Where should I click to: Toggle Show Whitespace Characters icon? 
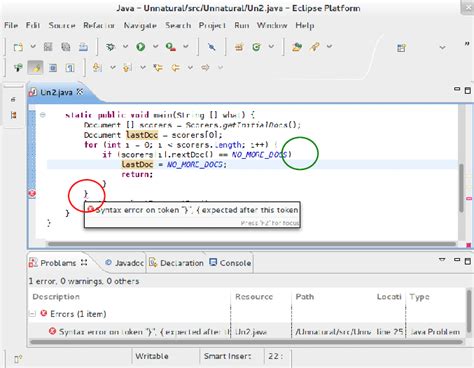(70, 68)
